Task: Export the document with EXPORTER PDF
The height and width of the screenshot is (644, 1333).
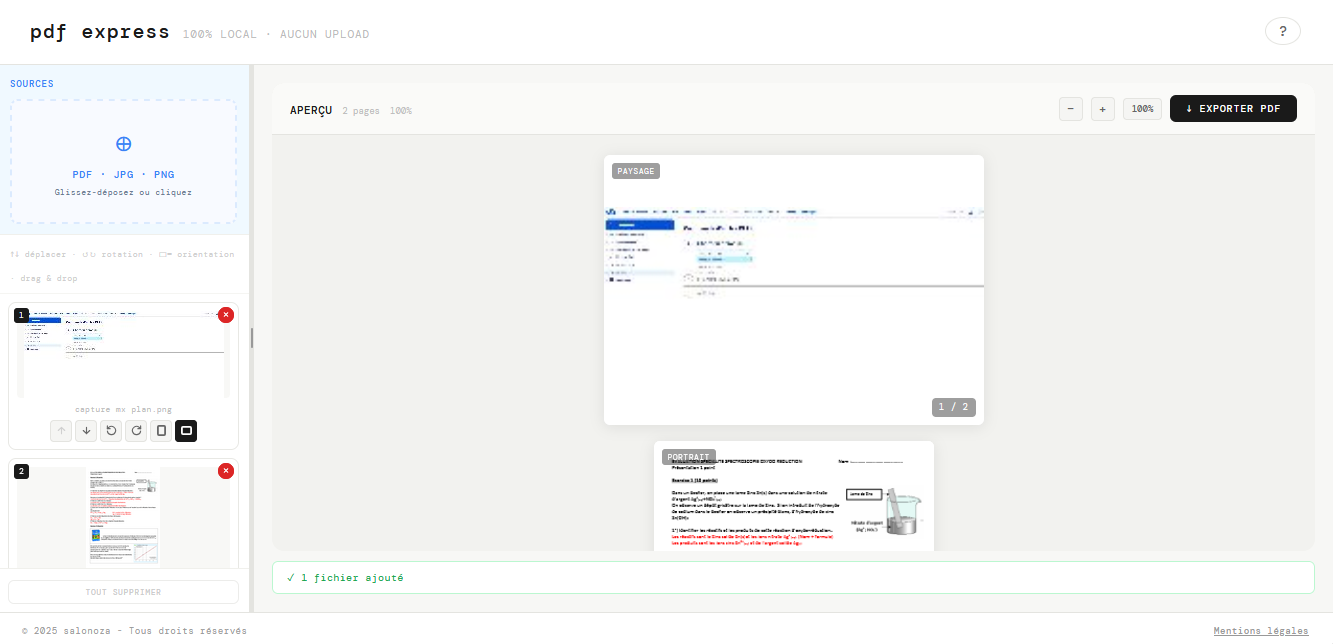Action: coord(1233,108)
